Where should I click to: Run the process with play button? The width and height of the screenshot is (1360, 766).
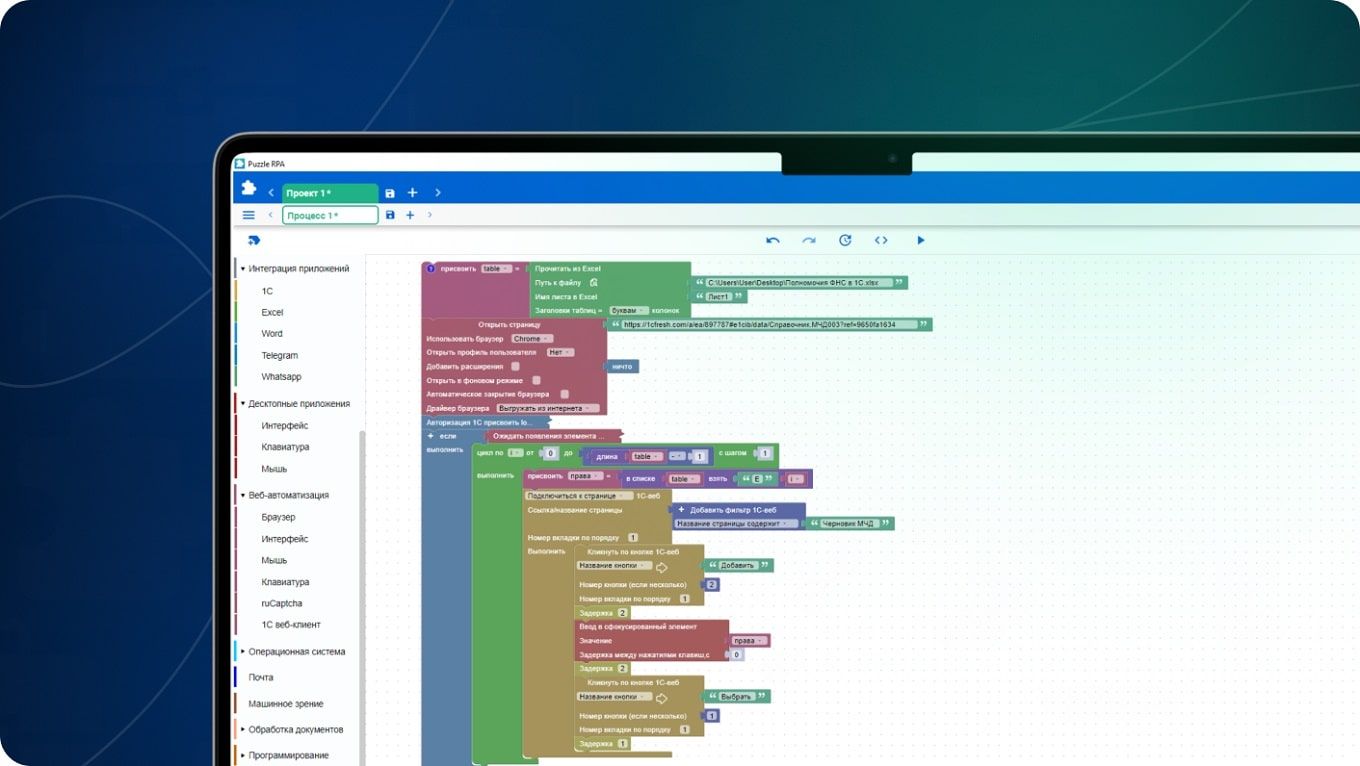tap(920, 240)
